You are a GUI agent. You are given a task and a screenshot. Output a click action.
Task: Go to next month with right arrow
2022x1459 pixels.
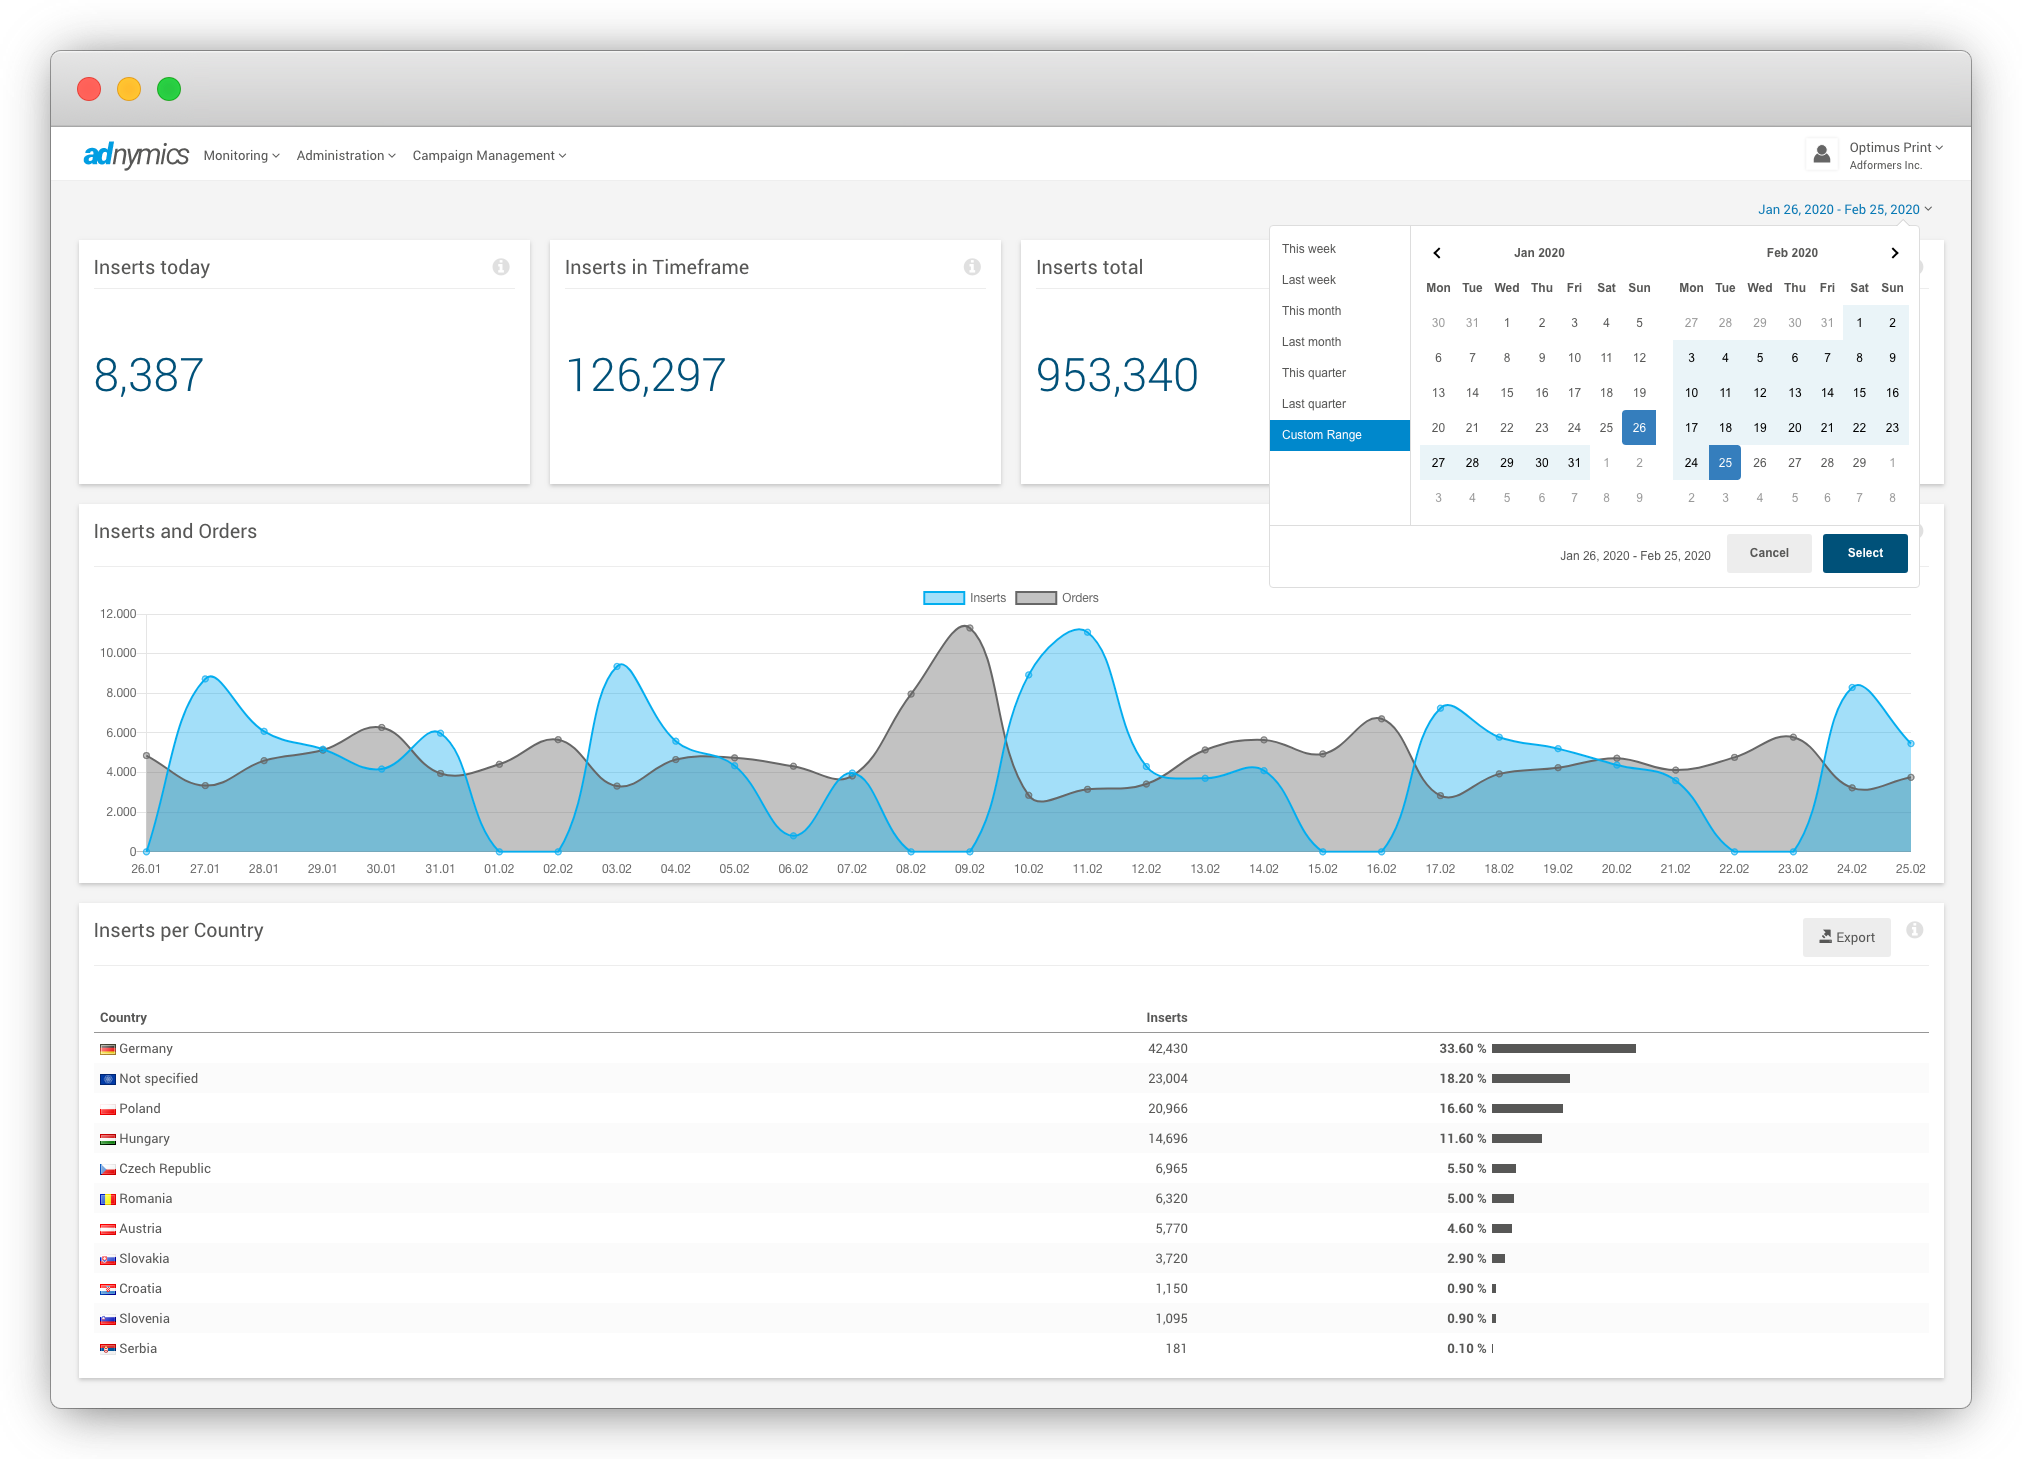[x=1894, y=253]
